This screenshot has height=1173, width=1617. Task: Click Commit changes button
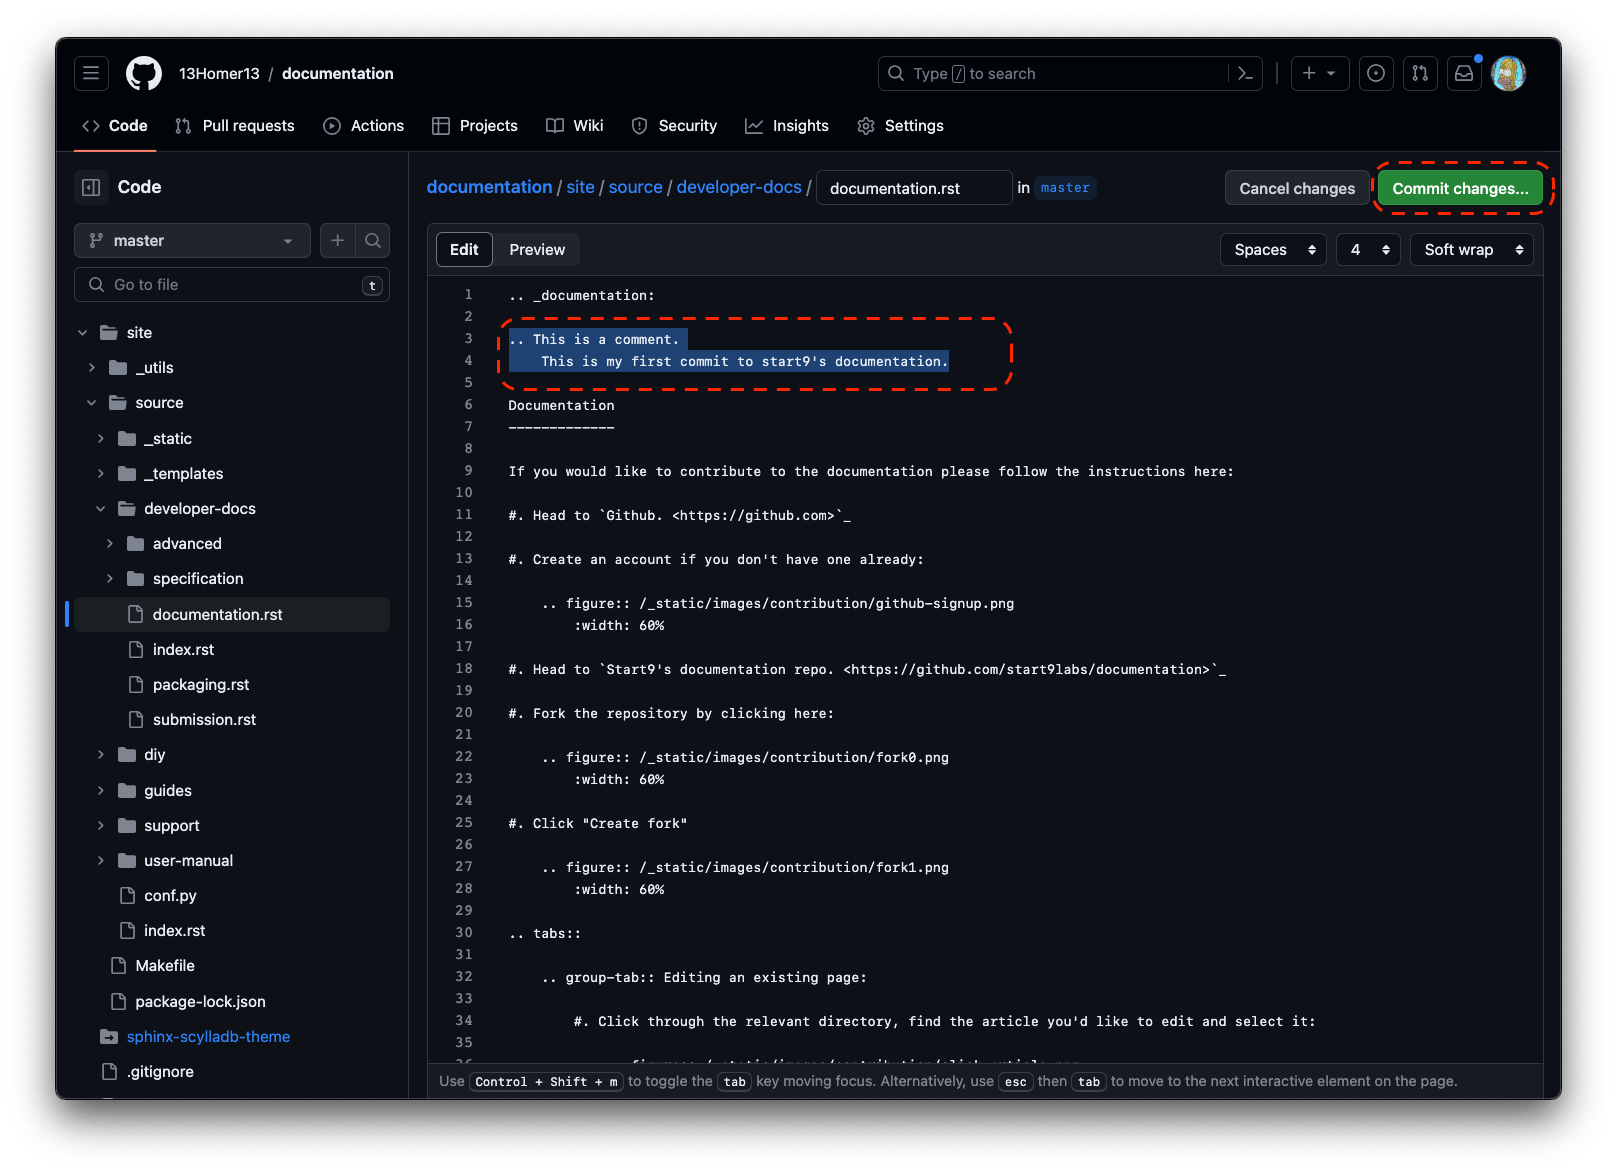pos(1460,188)
